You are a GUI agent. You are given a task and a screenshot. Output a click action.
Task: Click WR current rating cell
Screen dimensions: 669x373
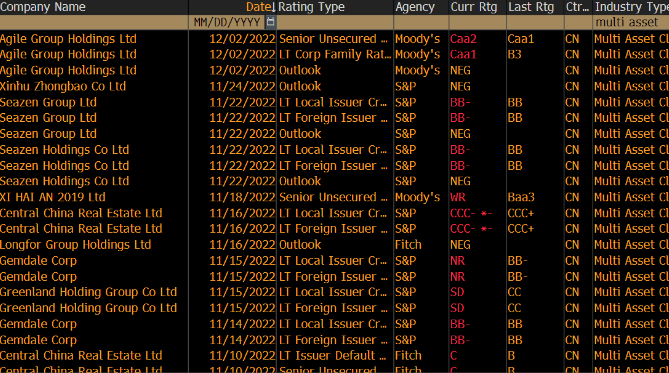(457, 197)
